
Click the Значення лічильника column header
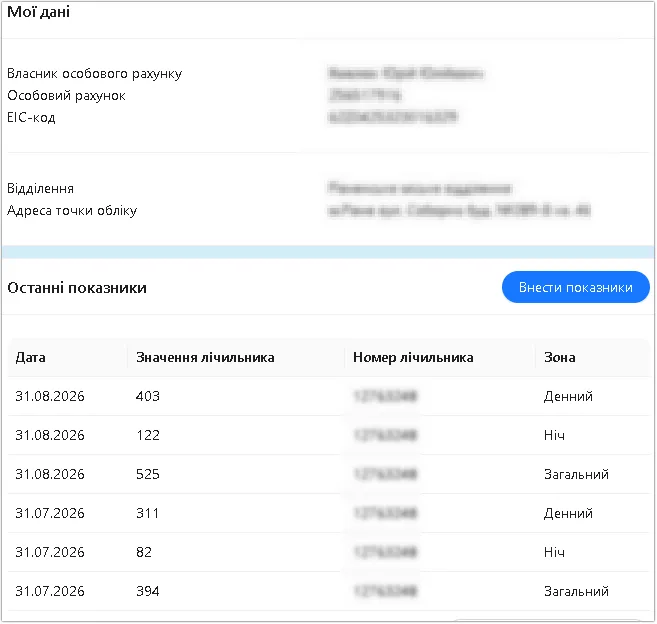[x=205, y=357]
